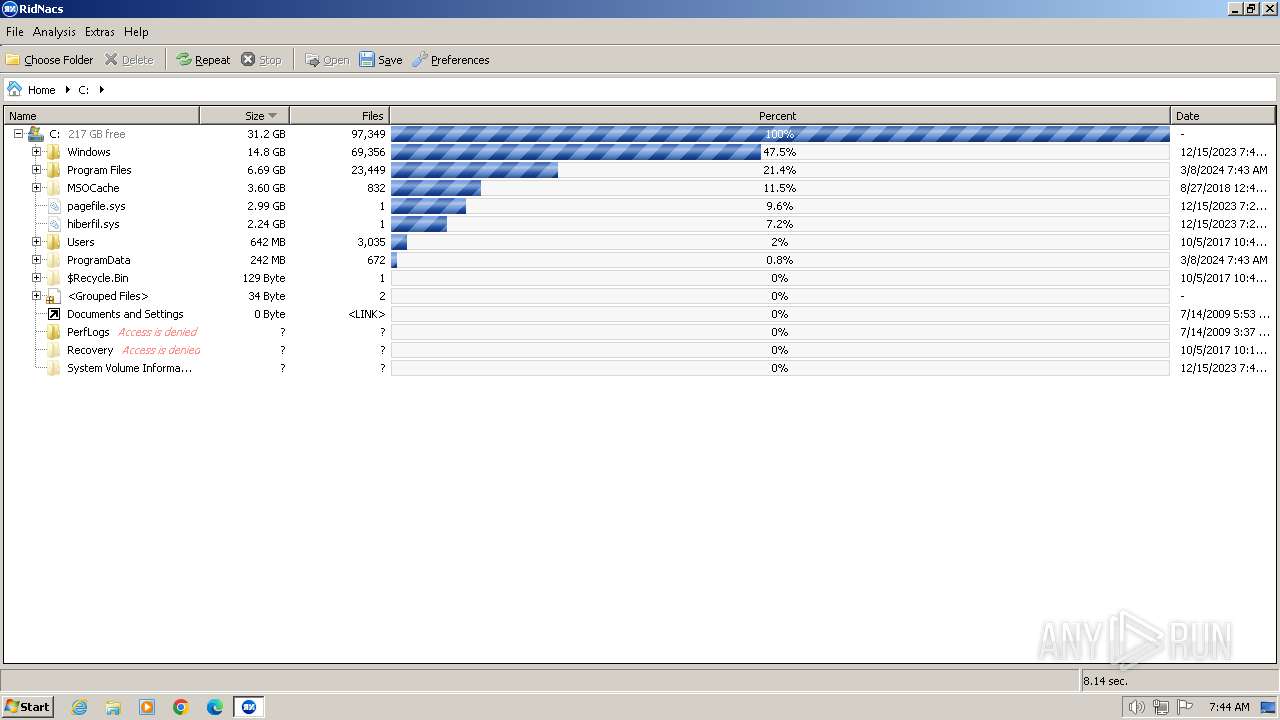
Task: Click the volume tray icon
Action: click(x=1136, y=707)
